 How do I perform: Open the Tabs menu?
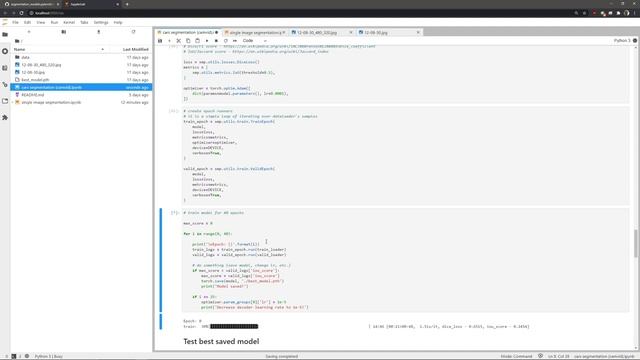pyautogui.click(x=84, y=22)
